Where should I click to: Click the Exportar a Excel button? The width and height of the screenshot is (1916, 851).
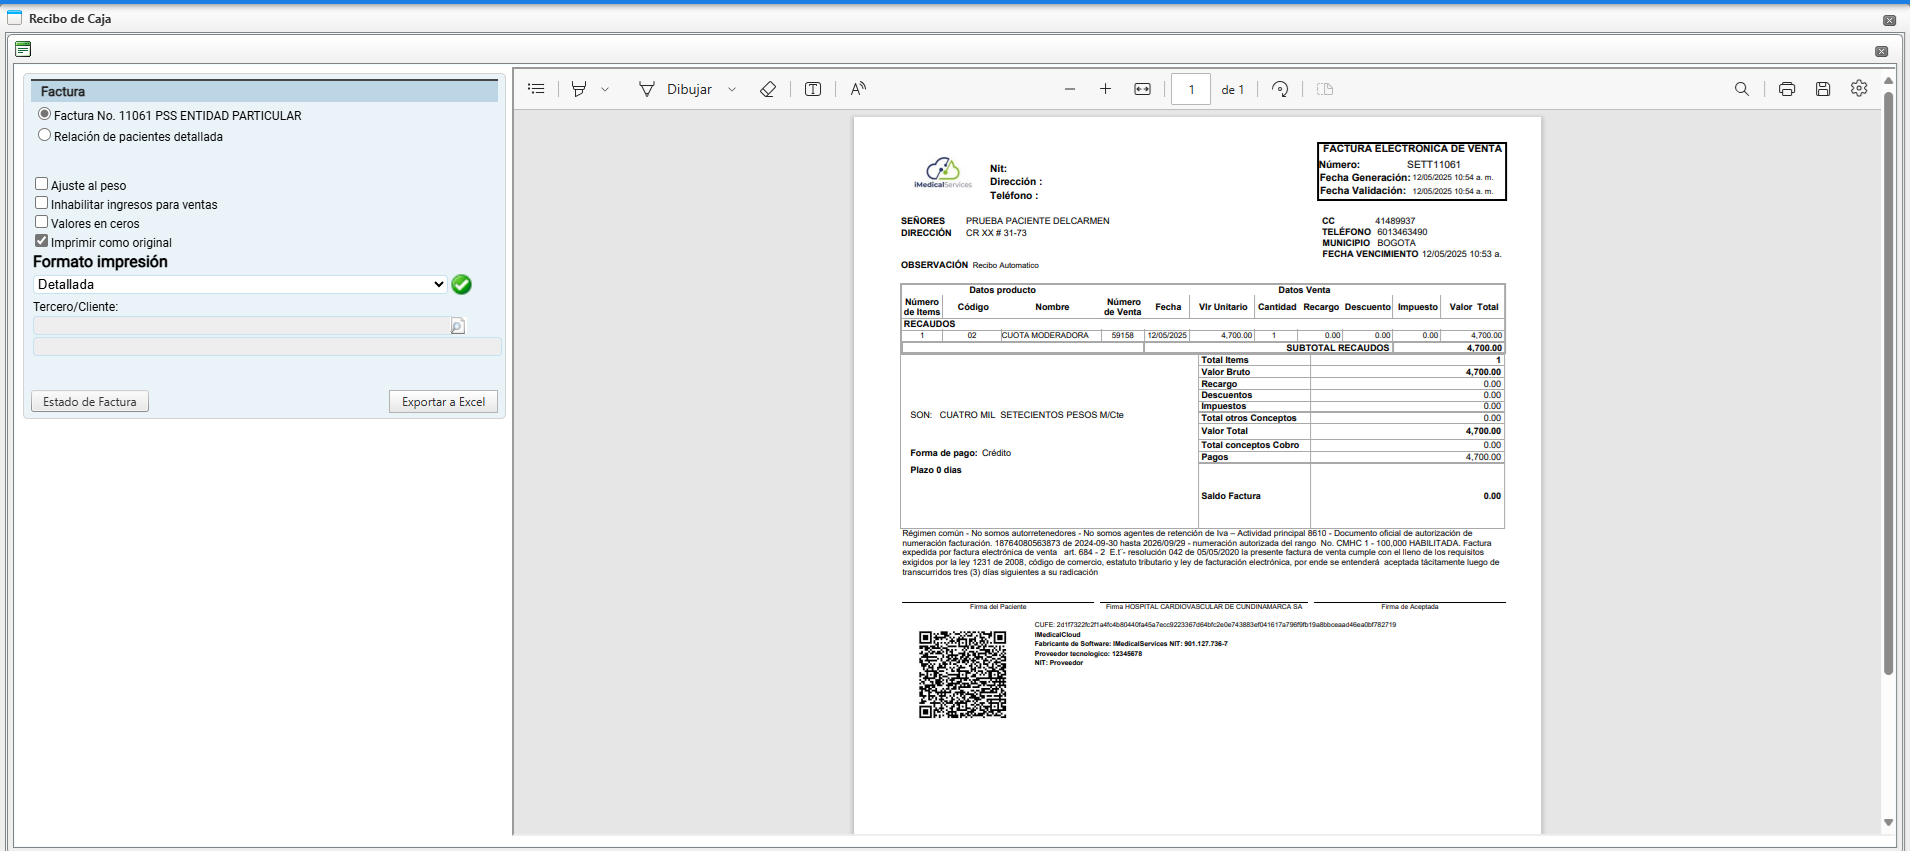(443, 402)
